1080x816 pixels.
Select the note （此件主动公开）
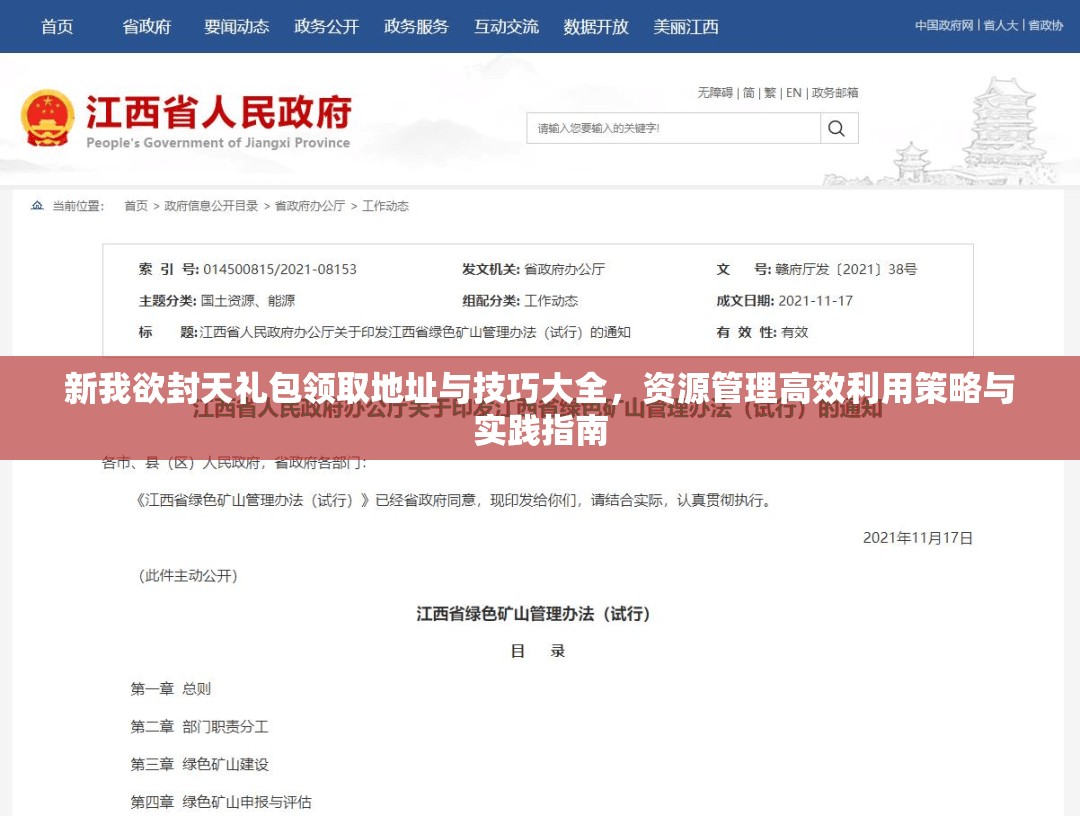coord(188,576)
